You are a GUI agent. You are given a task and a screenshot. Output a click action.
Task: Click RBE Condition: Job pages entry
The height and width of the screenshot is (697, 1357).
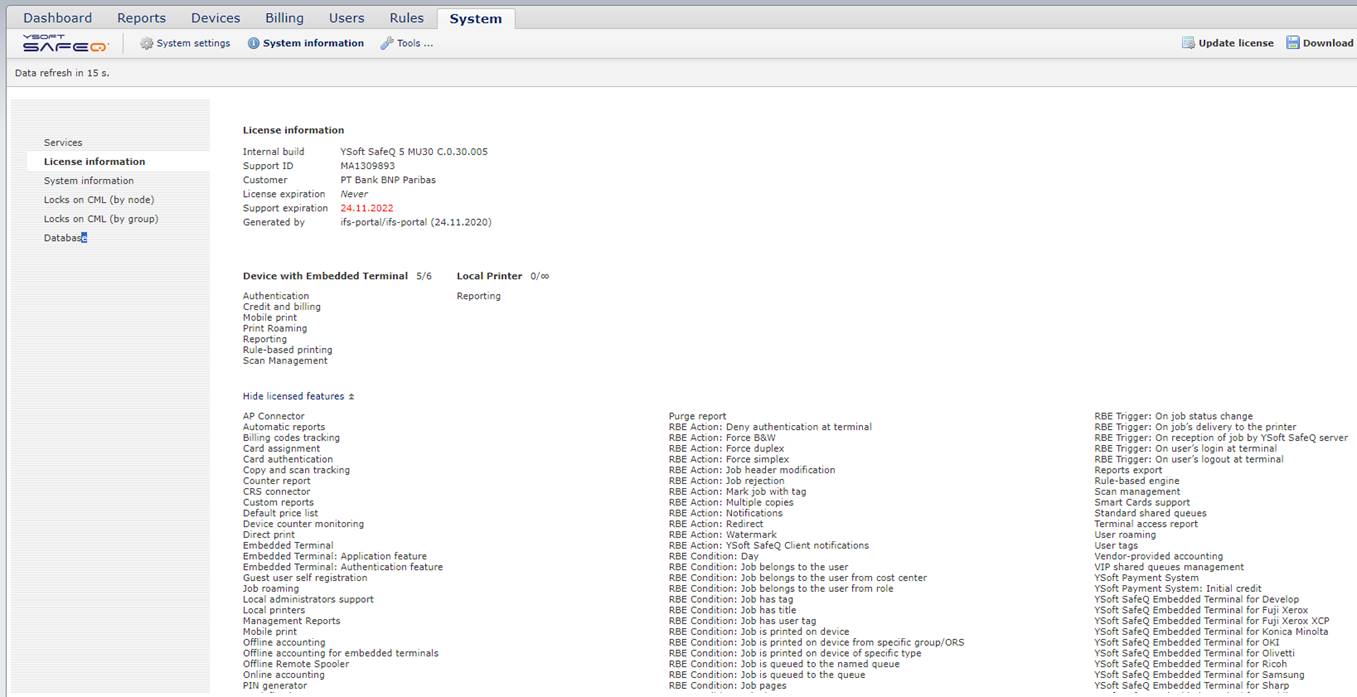tap(727, 686)
